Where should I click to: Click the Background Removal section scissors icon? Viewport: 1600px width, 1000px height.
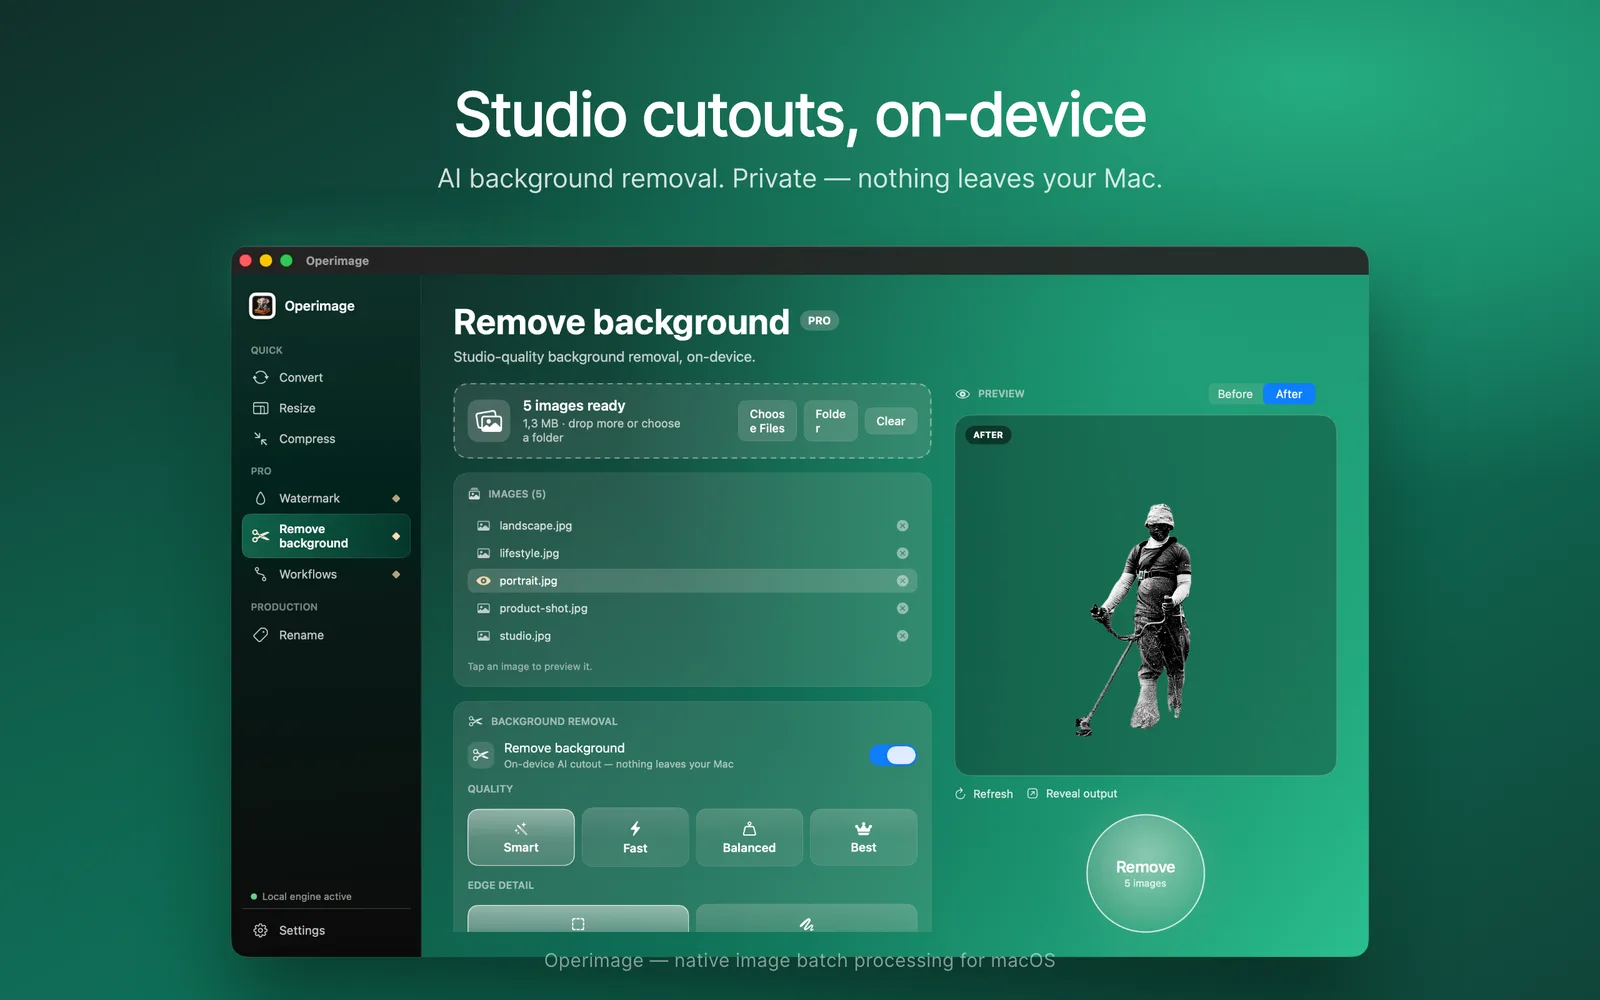pos(475,721)
